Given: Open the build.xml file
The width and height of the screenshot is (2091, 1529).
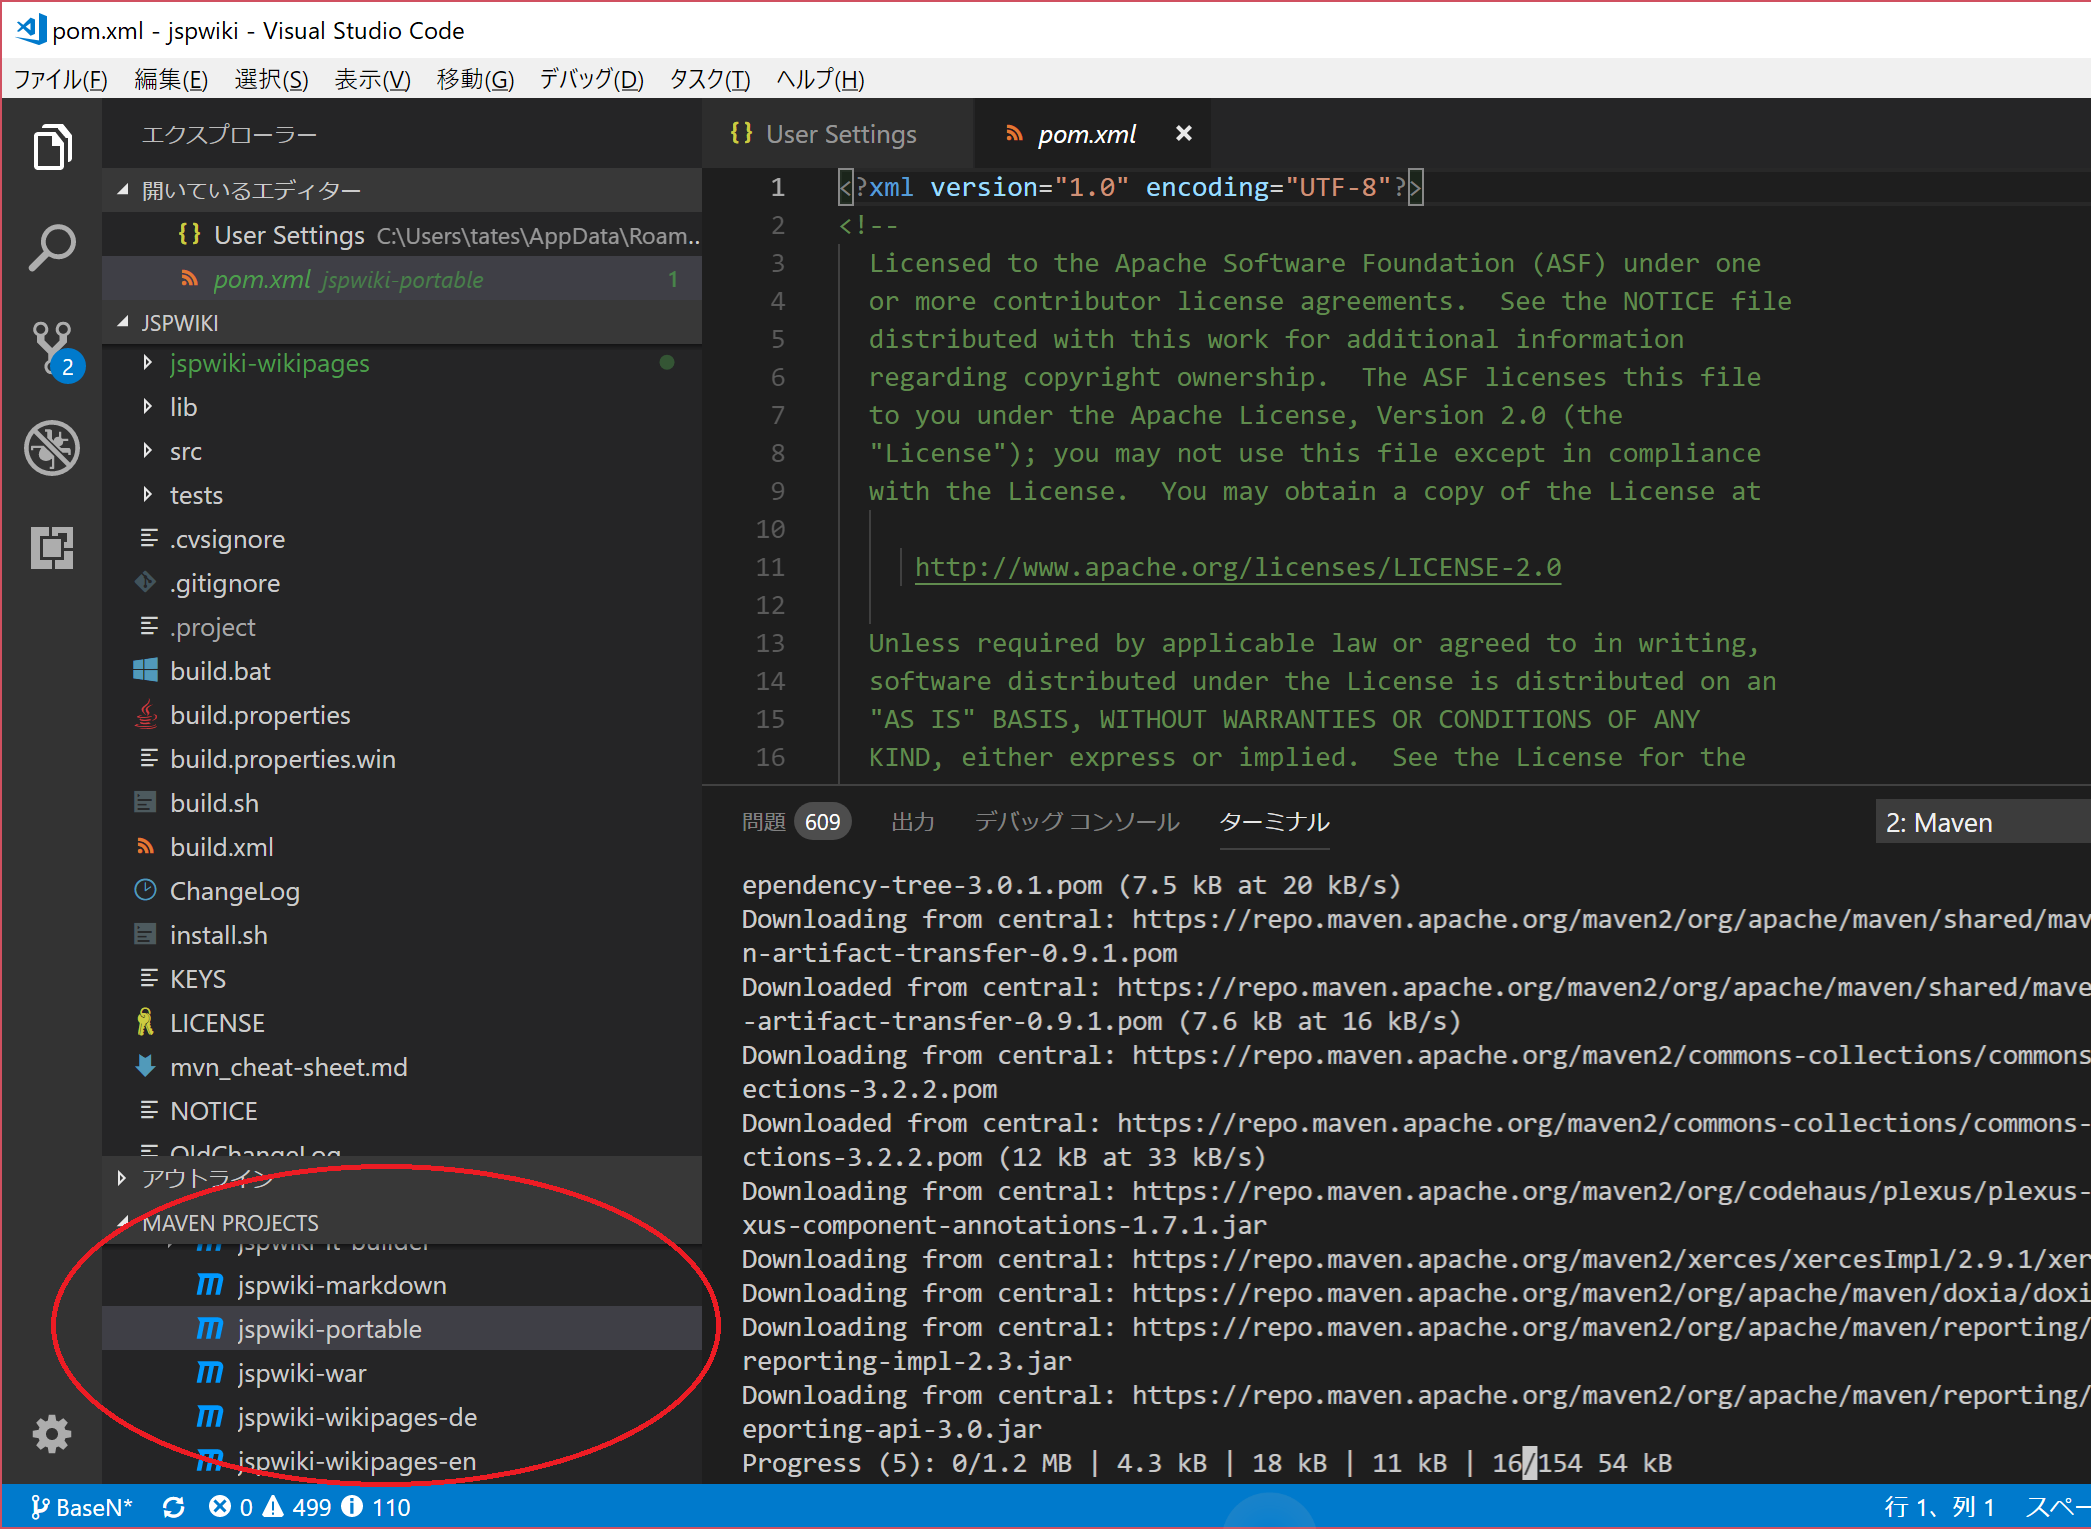Looking at the screenshot, I should [402, 847].
